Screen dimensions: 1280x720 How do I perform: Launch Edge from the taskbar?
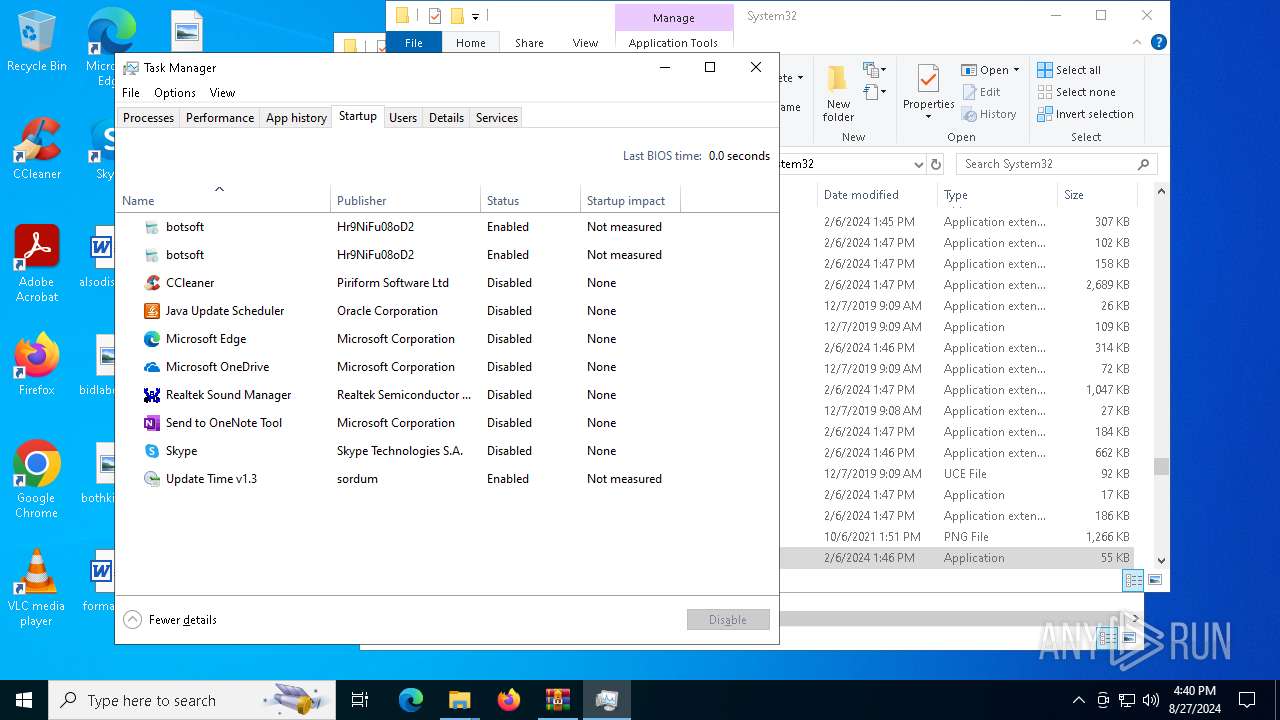click(x=411, y=700)
